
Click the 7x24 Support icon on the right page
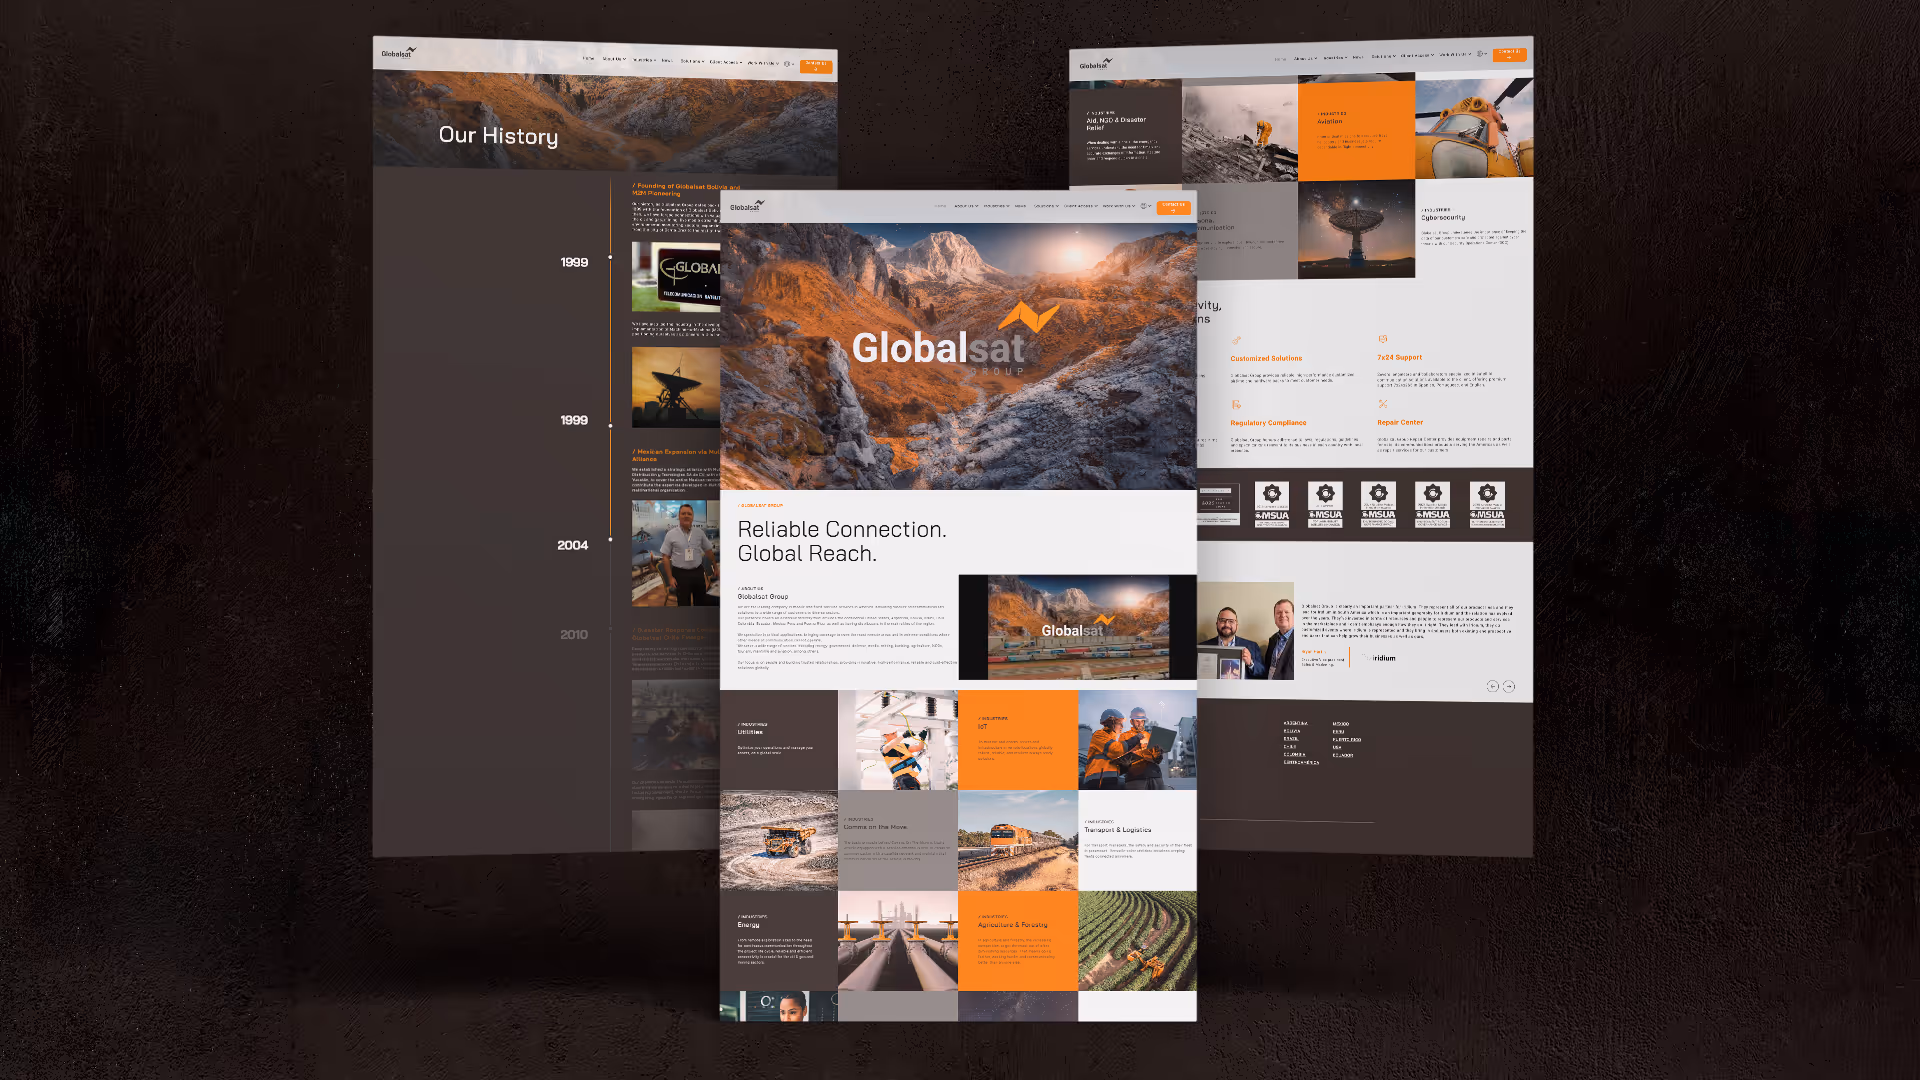click(1383, 339)
